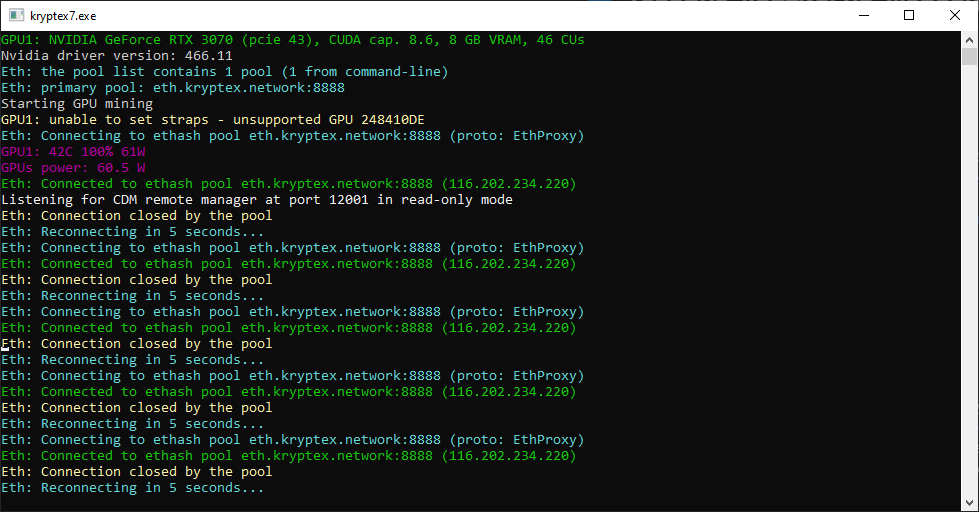This screenshot has height=512, width=979.
Task: Click the kryptex7.exe console icon in title bar
Action: click(15, 15)
